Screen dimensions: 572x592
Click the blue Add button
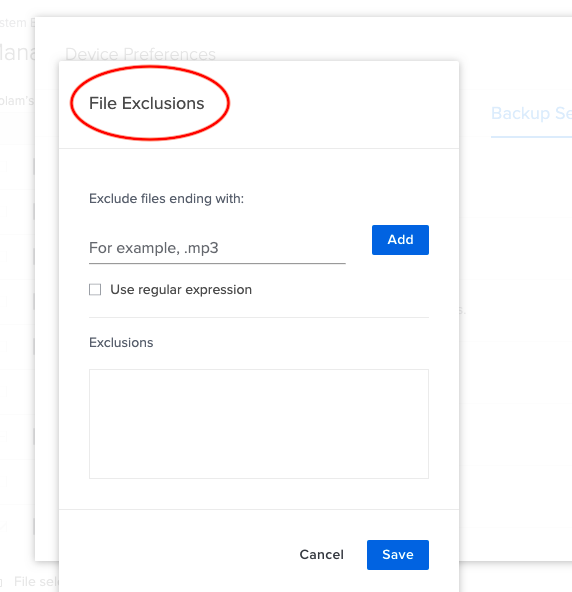point(400,240)
